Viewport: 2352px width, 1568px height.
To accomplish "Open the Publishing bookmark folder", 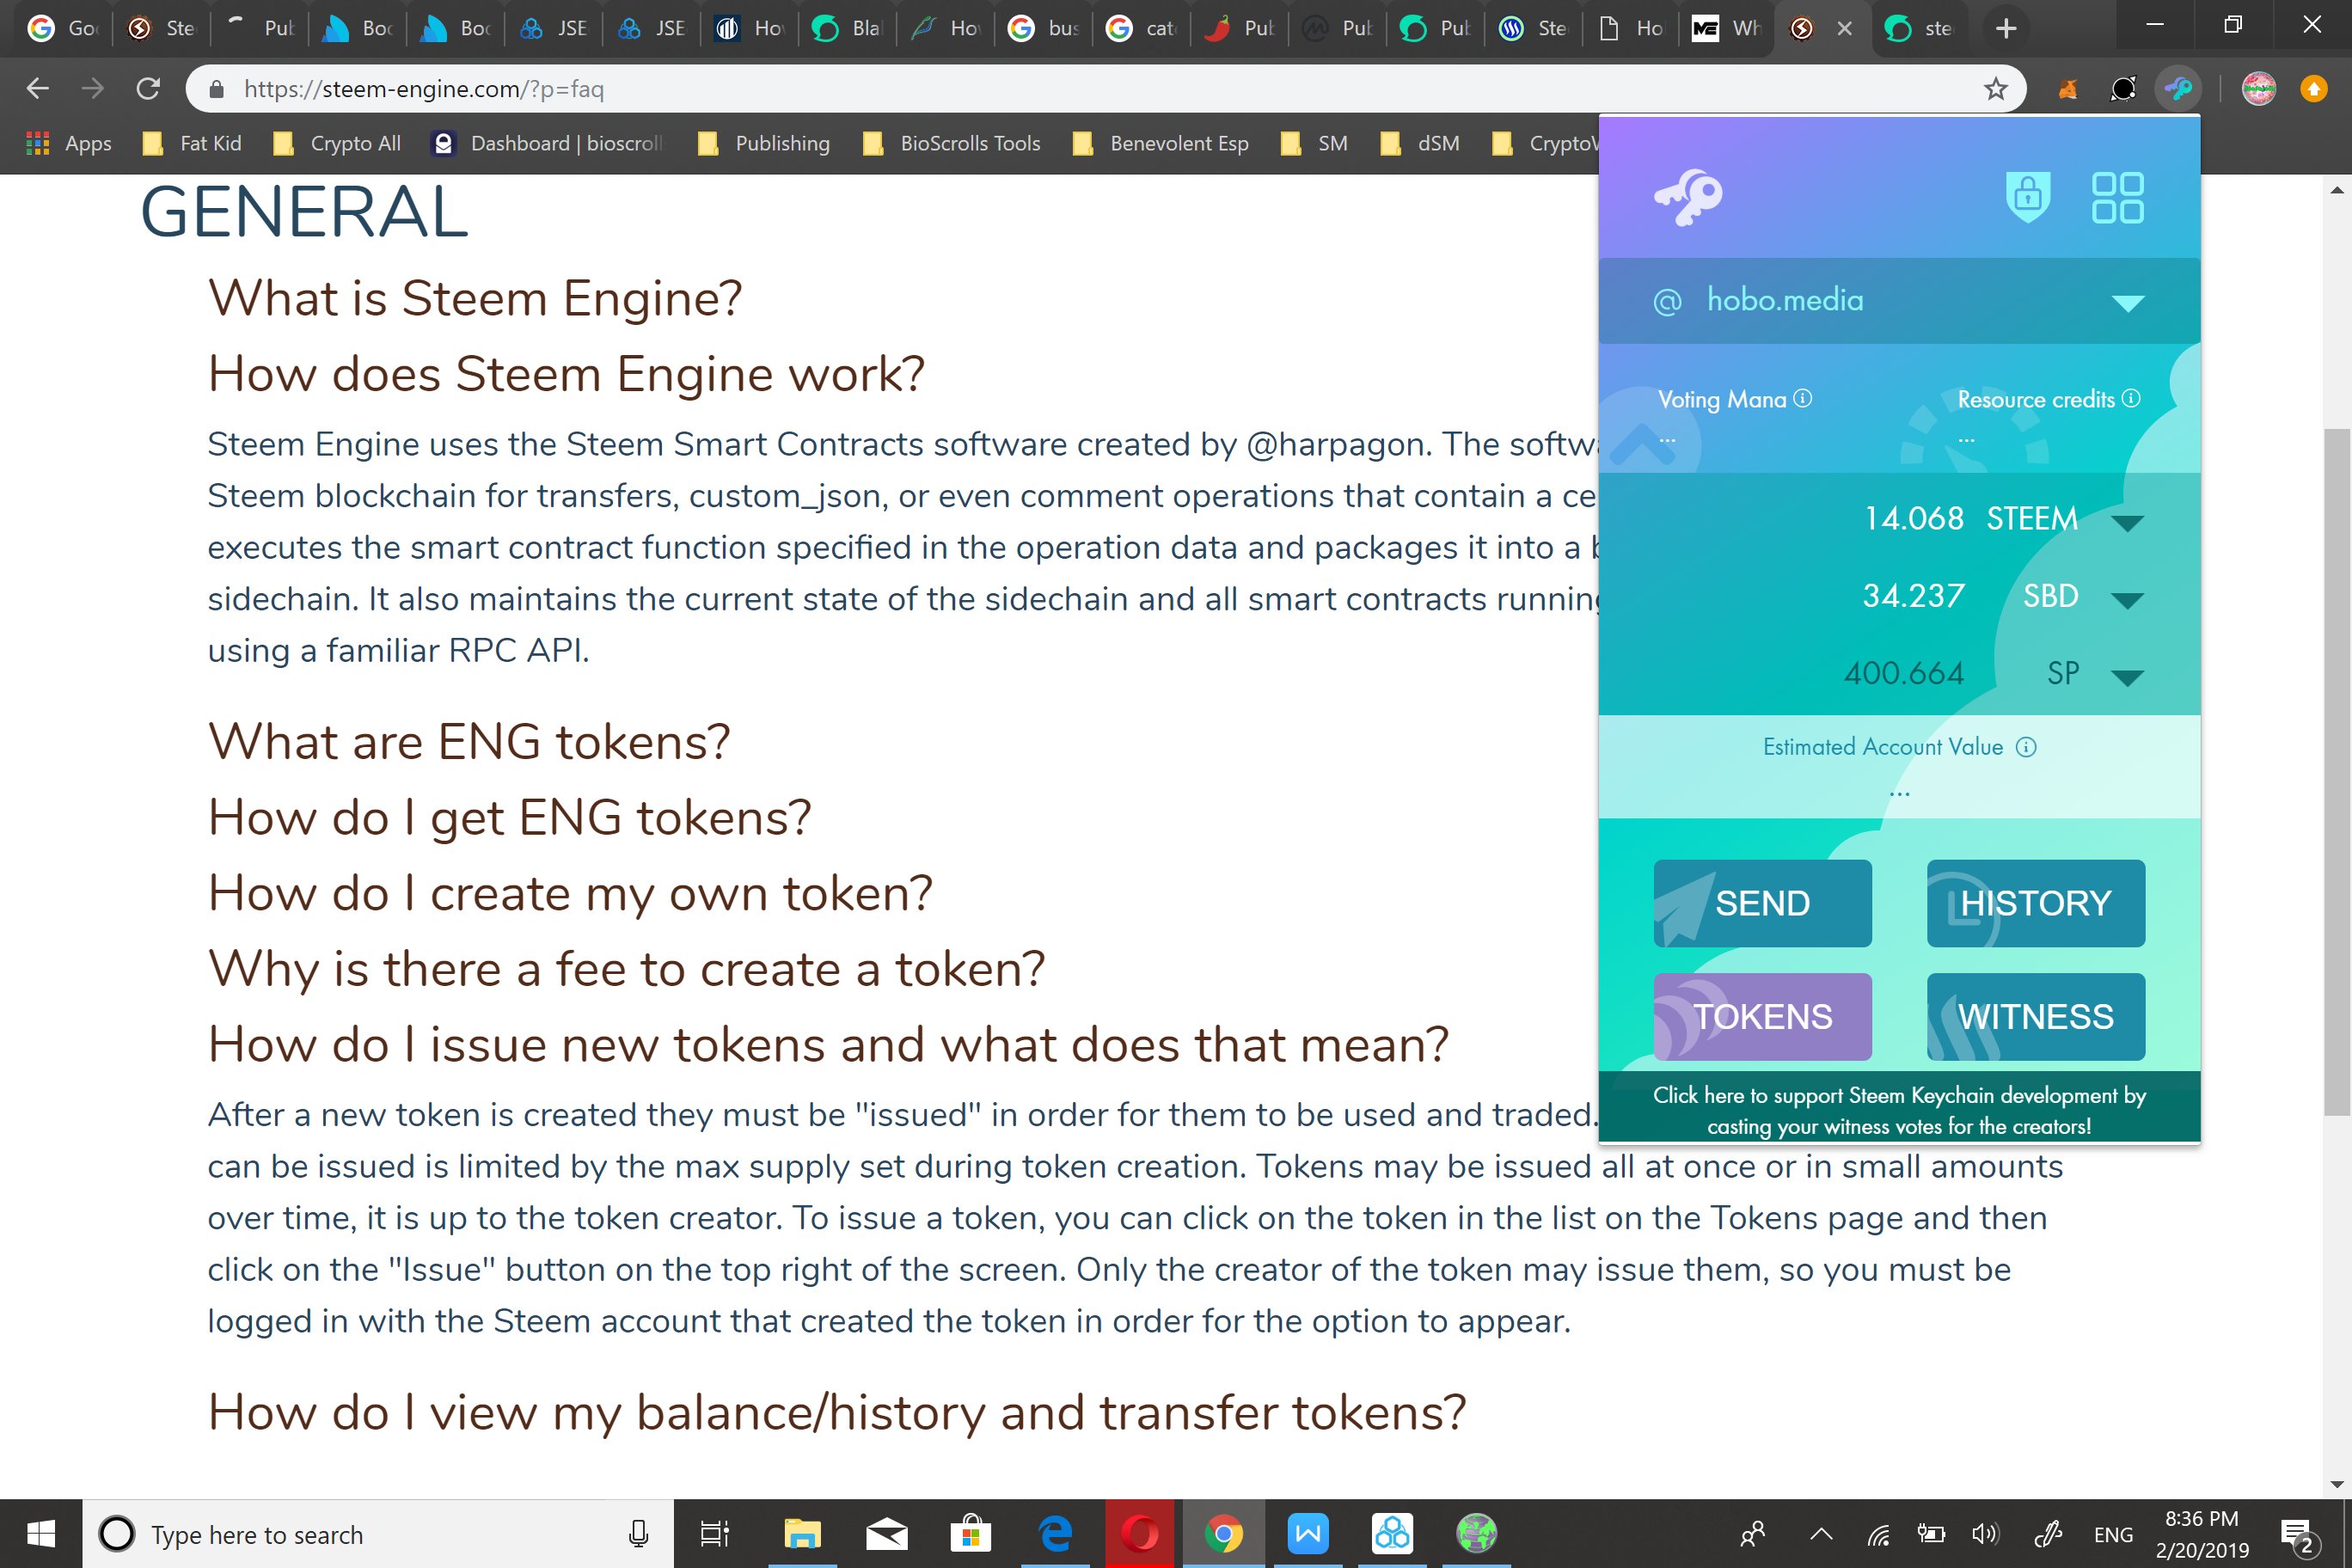I will pos(764,143).
